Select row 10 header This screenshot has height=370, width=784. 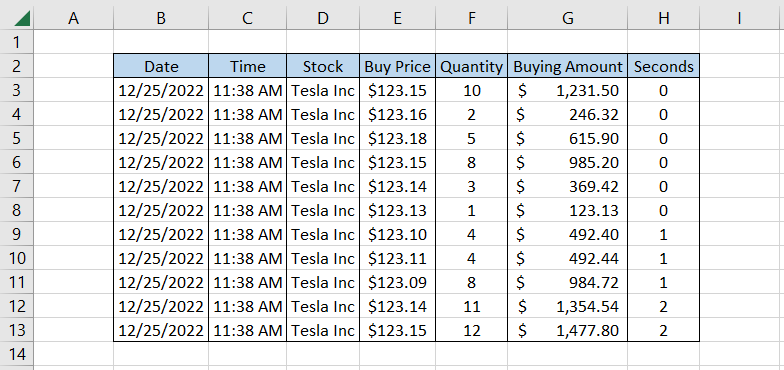(x=16, y=258)
